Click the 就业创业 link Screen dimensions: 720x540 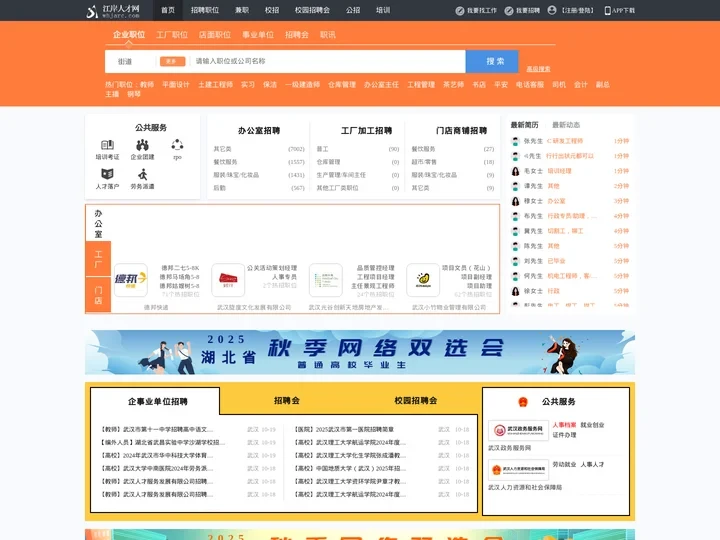click(x=592, y=425)
